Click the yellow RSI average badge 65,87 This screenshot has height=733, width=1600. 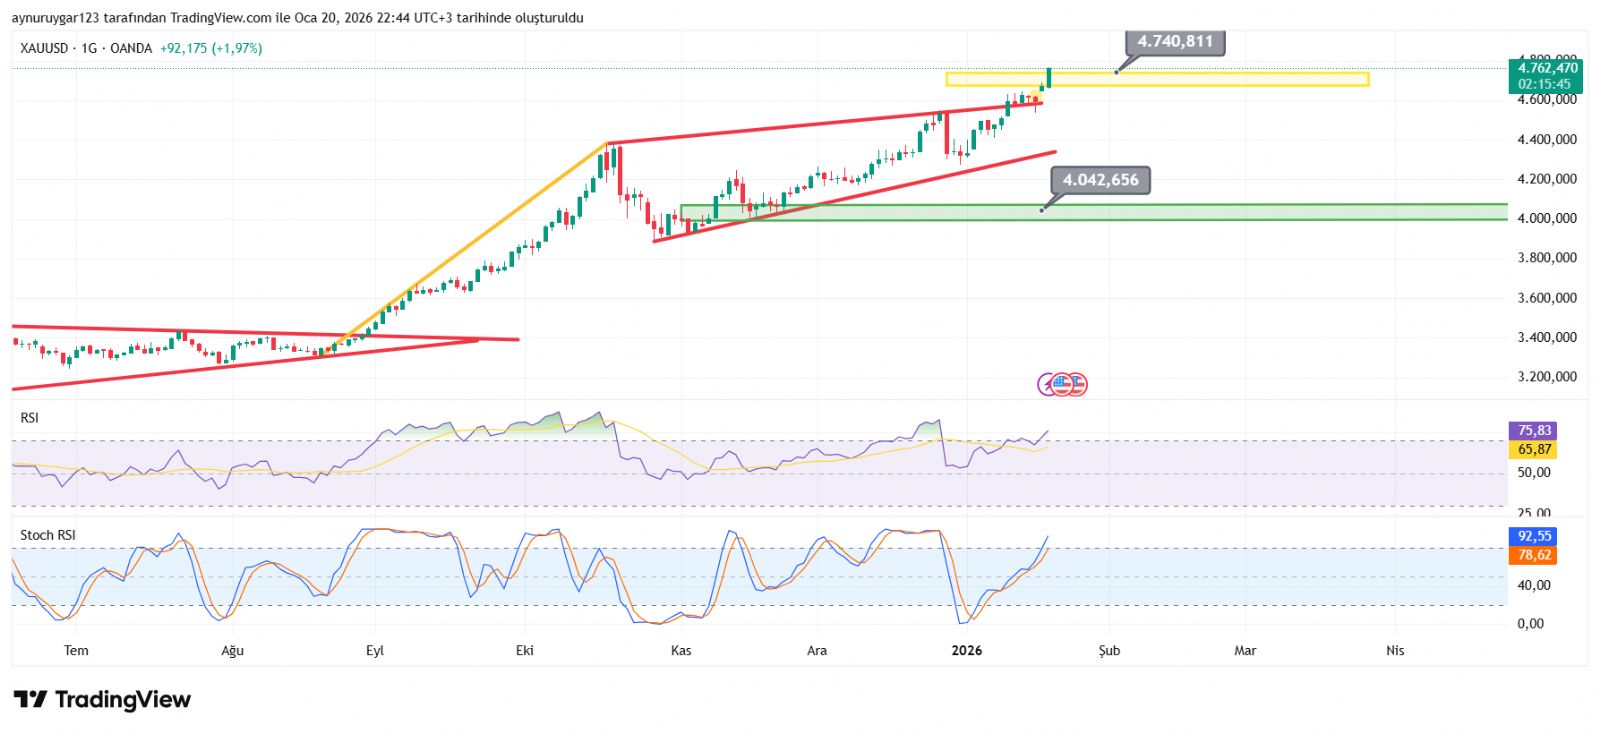pos(1533,450)
